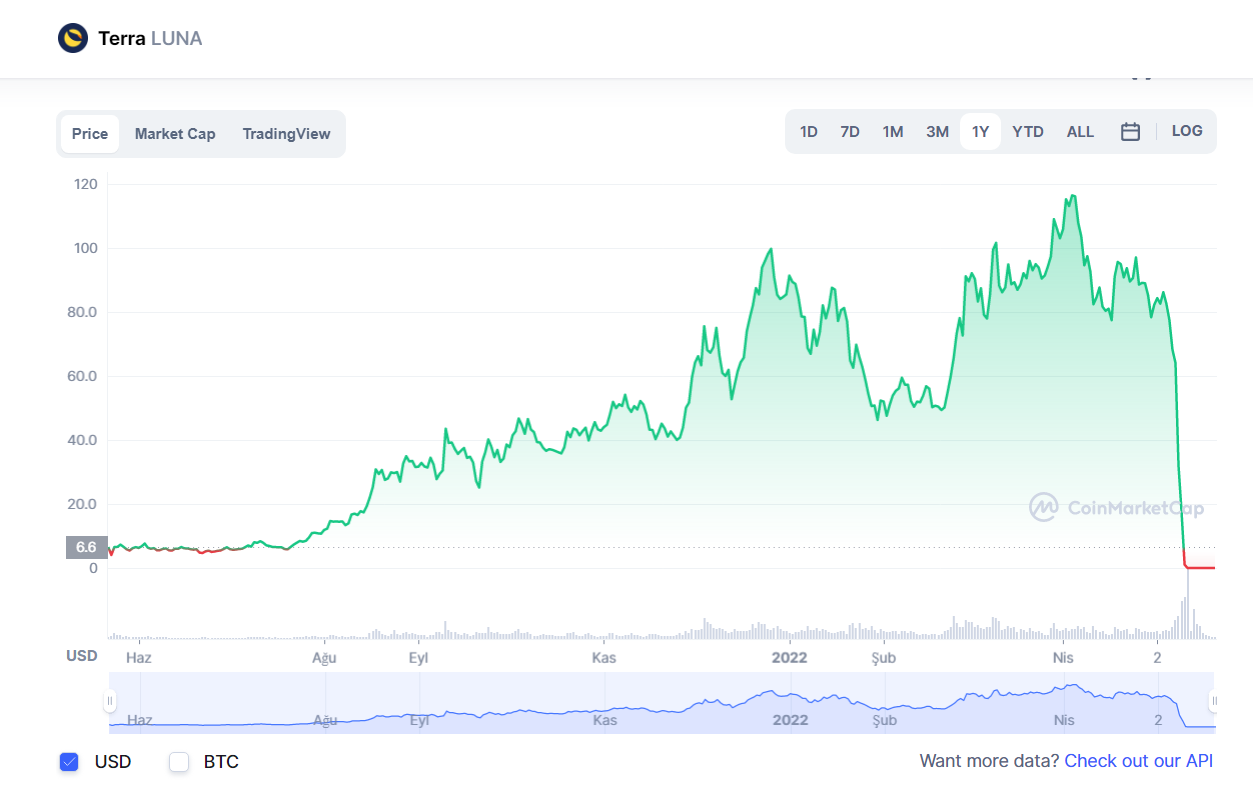This screenshot has height=795, width=1253.
Task: Open the Check out our API link
Action: tap(1138, 761)
